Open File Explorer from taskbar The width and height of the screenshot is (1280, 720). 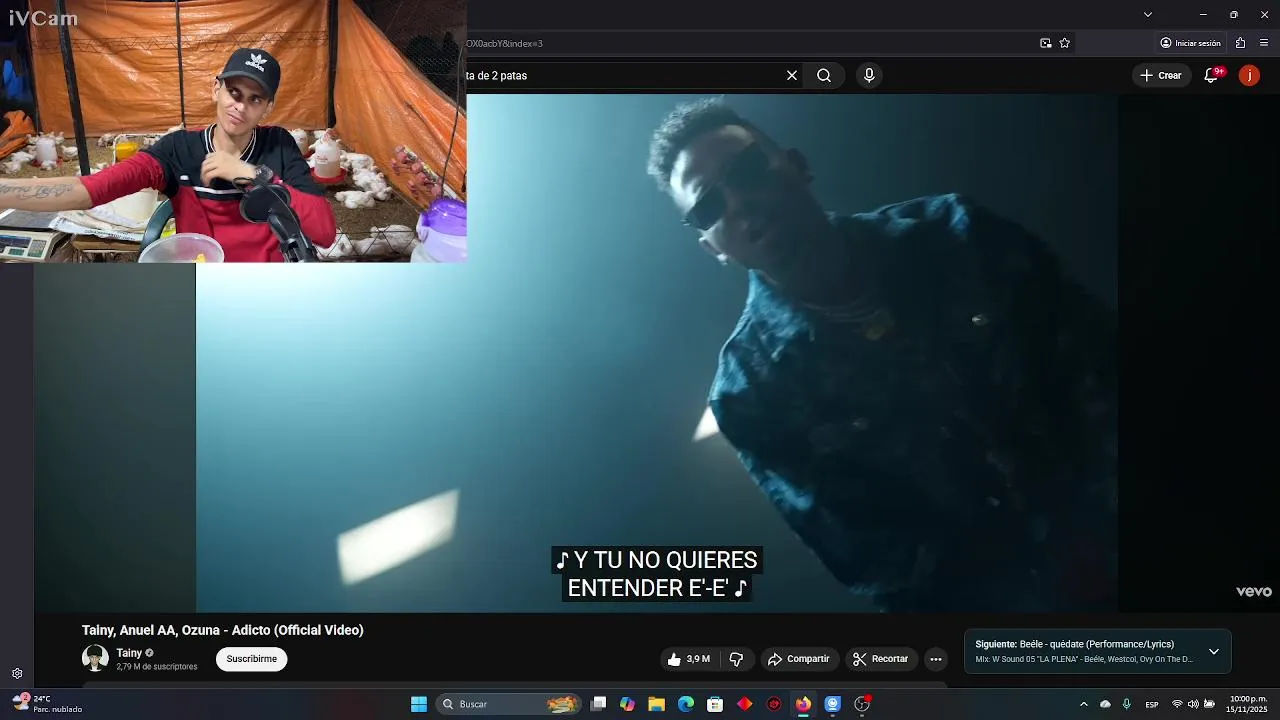pyautogui.click(x=656, y=704)
